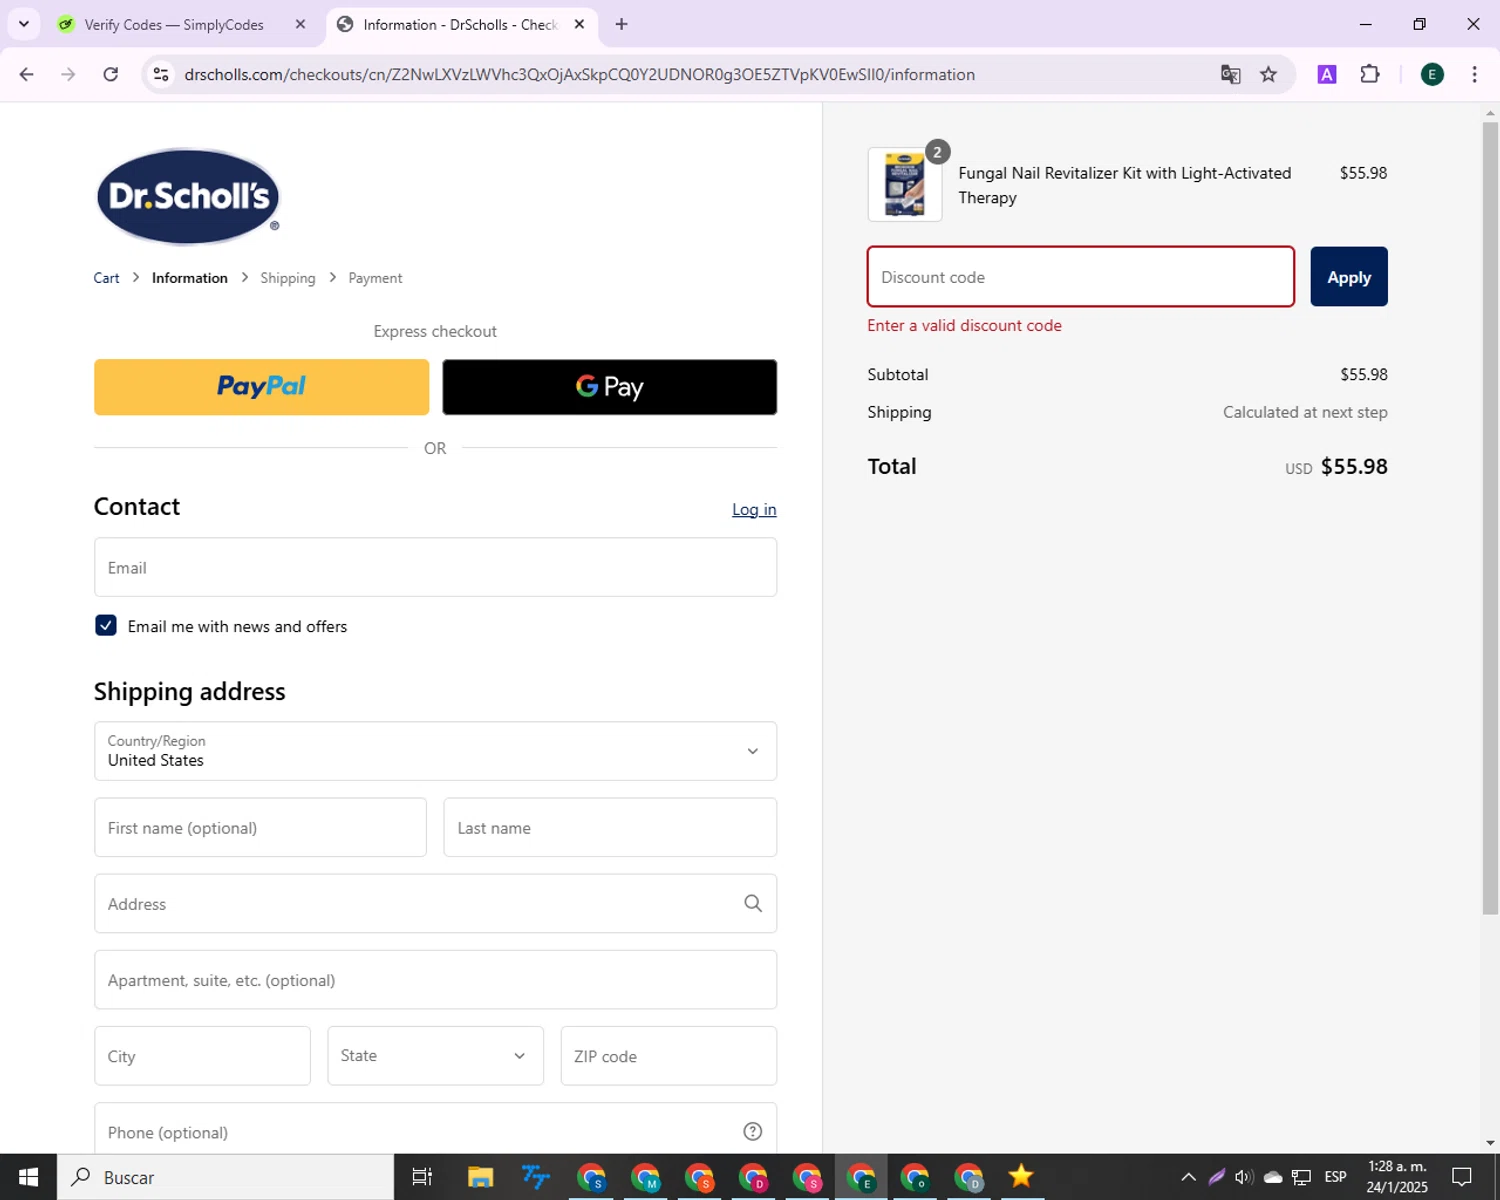Pay with the Google Pay button

click(x=609, y=387)
